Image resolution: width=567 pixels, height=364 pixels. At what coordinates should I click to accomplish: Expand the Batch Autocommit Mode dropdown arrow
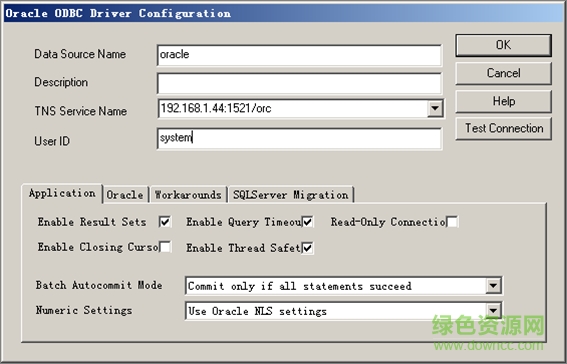coord(493,286)
